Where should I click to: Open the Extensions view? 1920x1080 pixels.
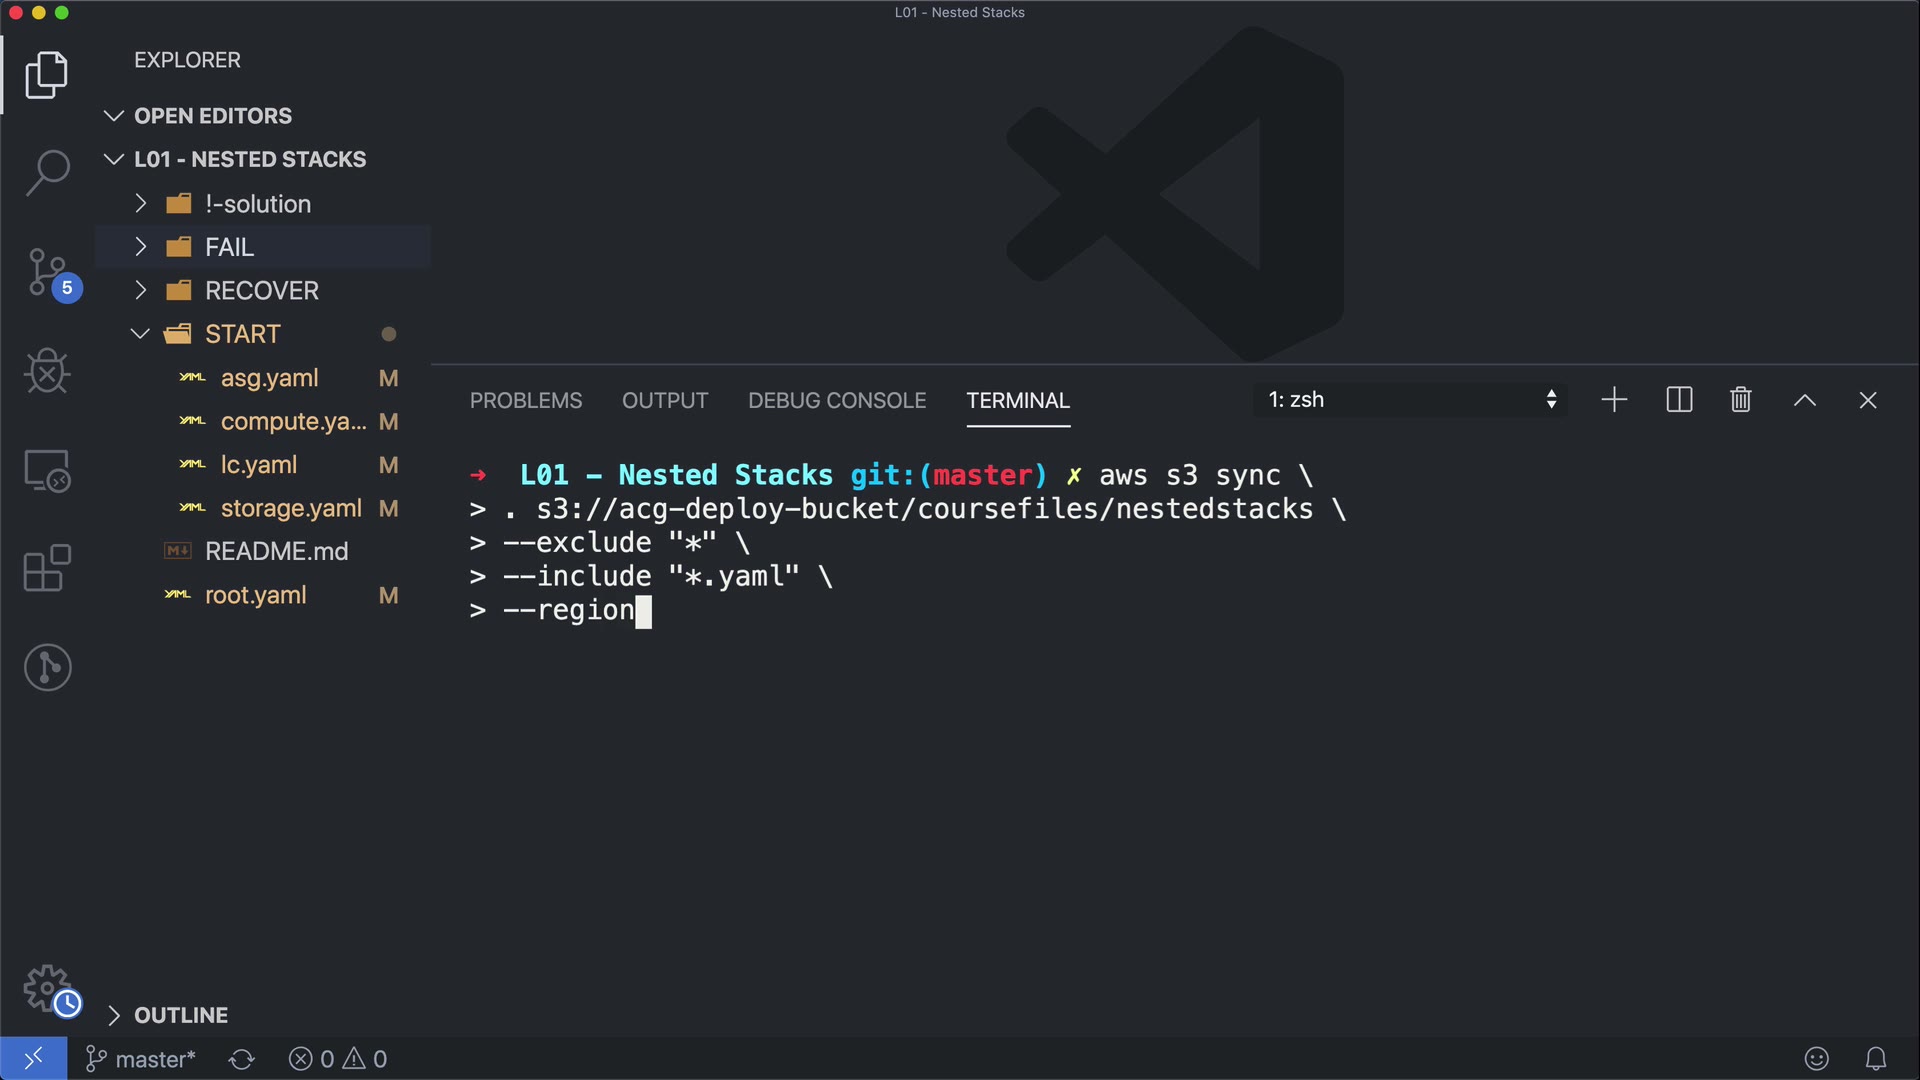(47, 569)
